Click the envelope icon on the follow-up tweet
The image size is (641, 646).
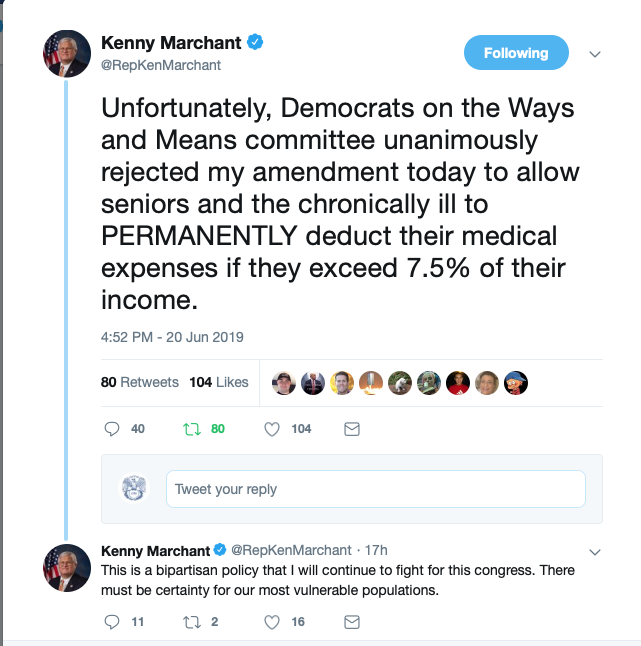351,622
